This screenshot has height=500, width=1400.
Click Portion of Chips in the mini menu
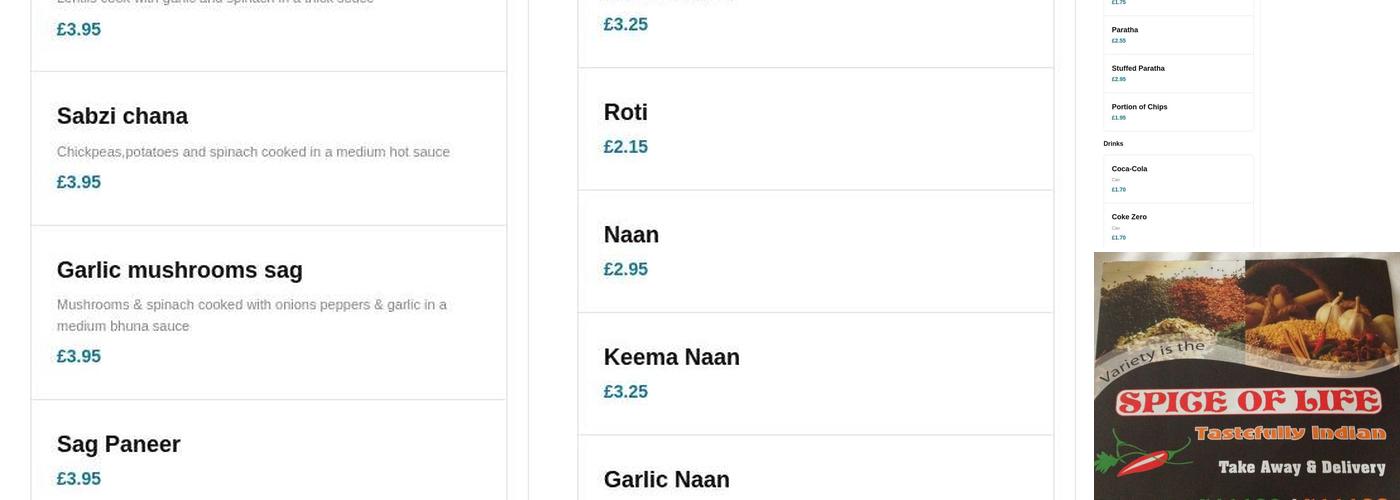point(1139,107)
